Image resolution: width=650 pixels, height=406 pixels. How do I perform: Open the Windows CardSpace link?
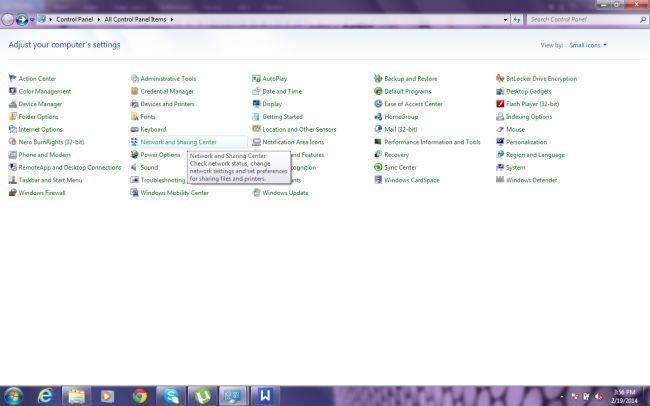pyautogui.click(x=412, y=180)
